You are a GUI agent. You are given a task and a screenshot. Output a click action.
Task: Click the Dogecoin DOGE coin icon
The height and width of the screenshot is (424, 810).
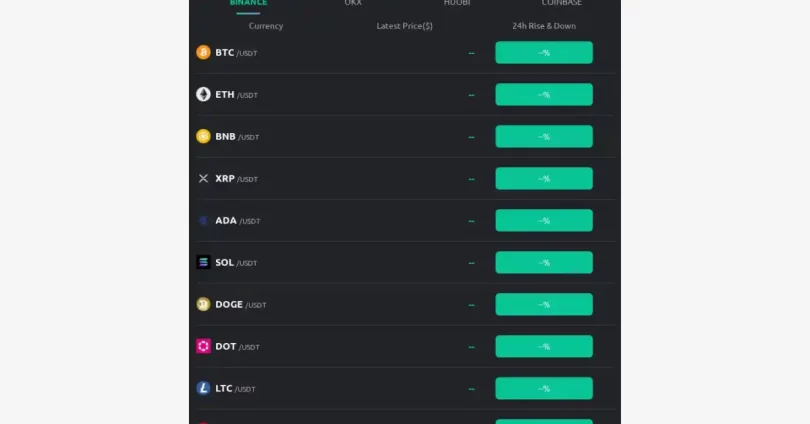click(204, 304)
